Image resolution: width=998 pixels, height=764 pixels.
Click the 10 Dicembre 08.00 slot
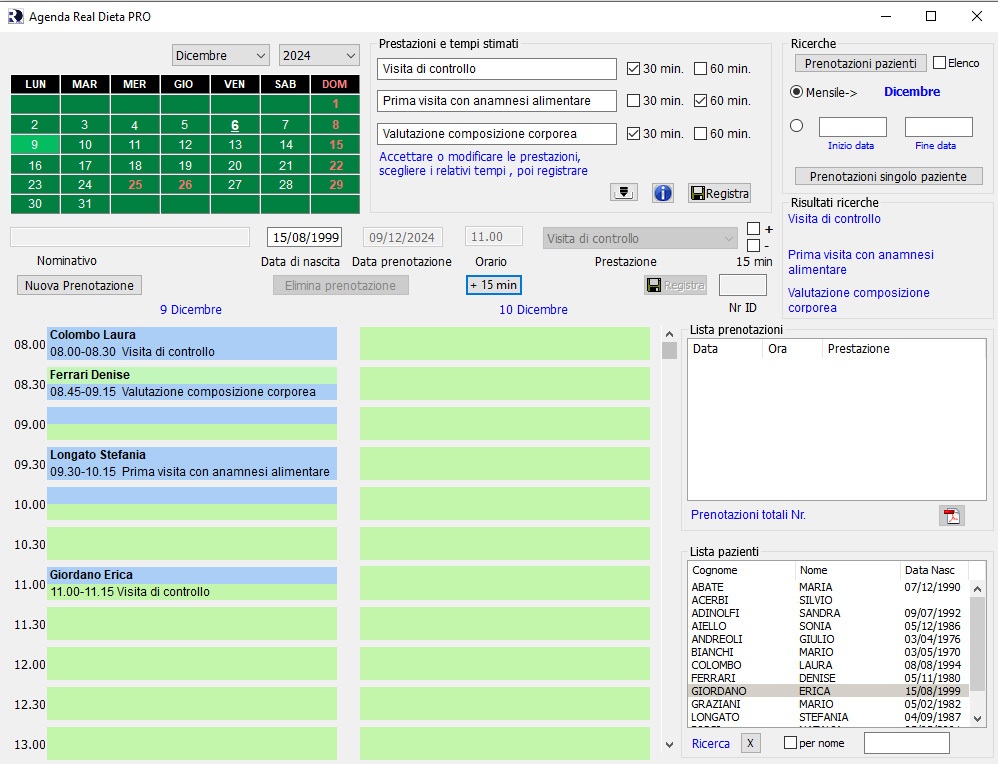pyautogui.click(x=505, y=343)
